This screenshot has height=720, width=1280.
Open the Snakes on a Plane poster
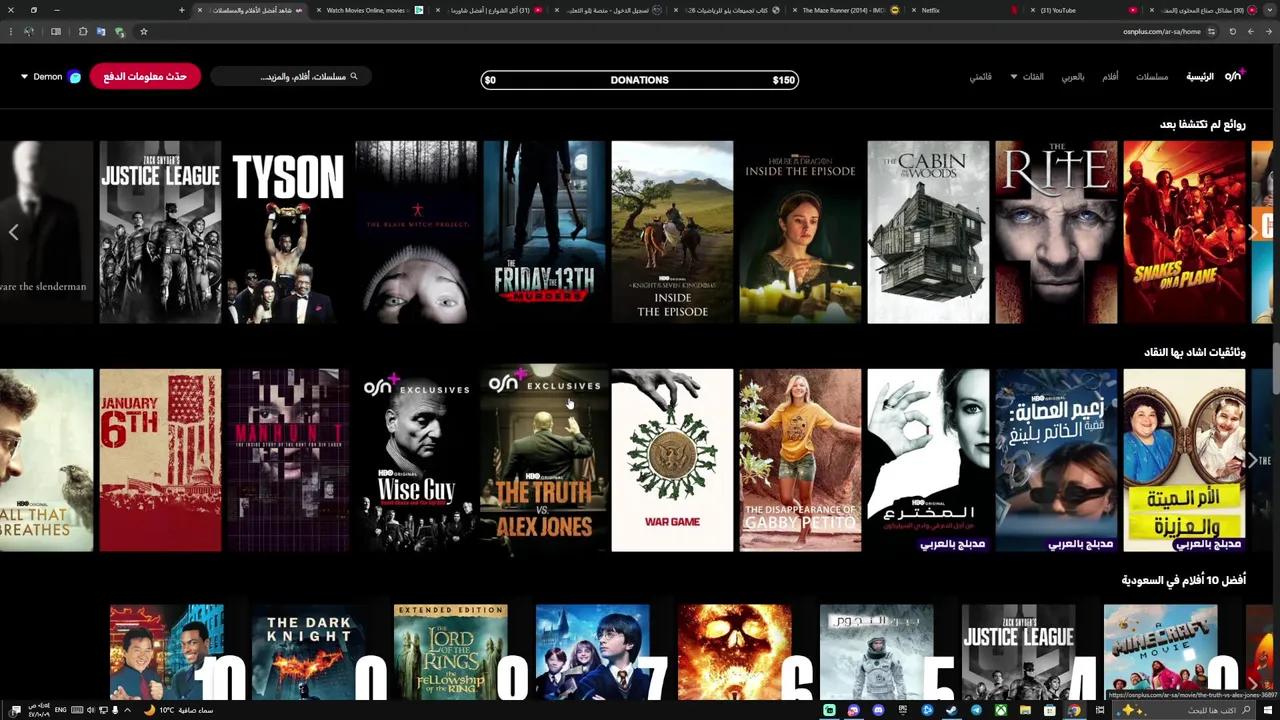1184,232
